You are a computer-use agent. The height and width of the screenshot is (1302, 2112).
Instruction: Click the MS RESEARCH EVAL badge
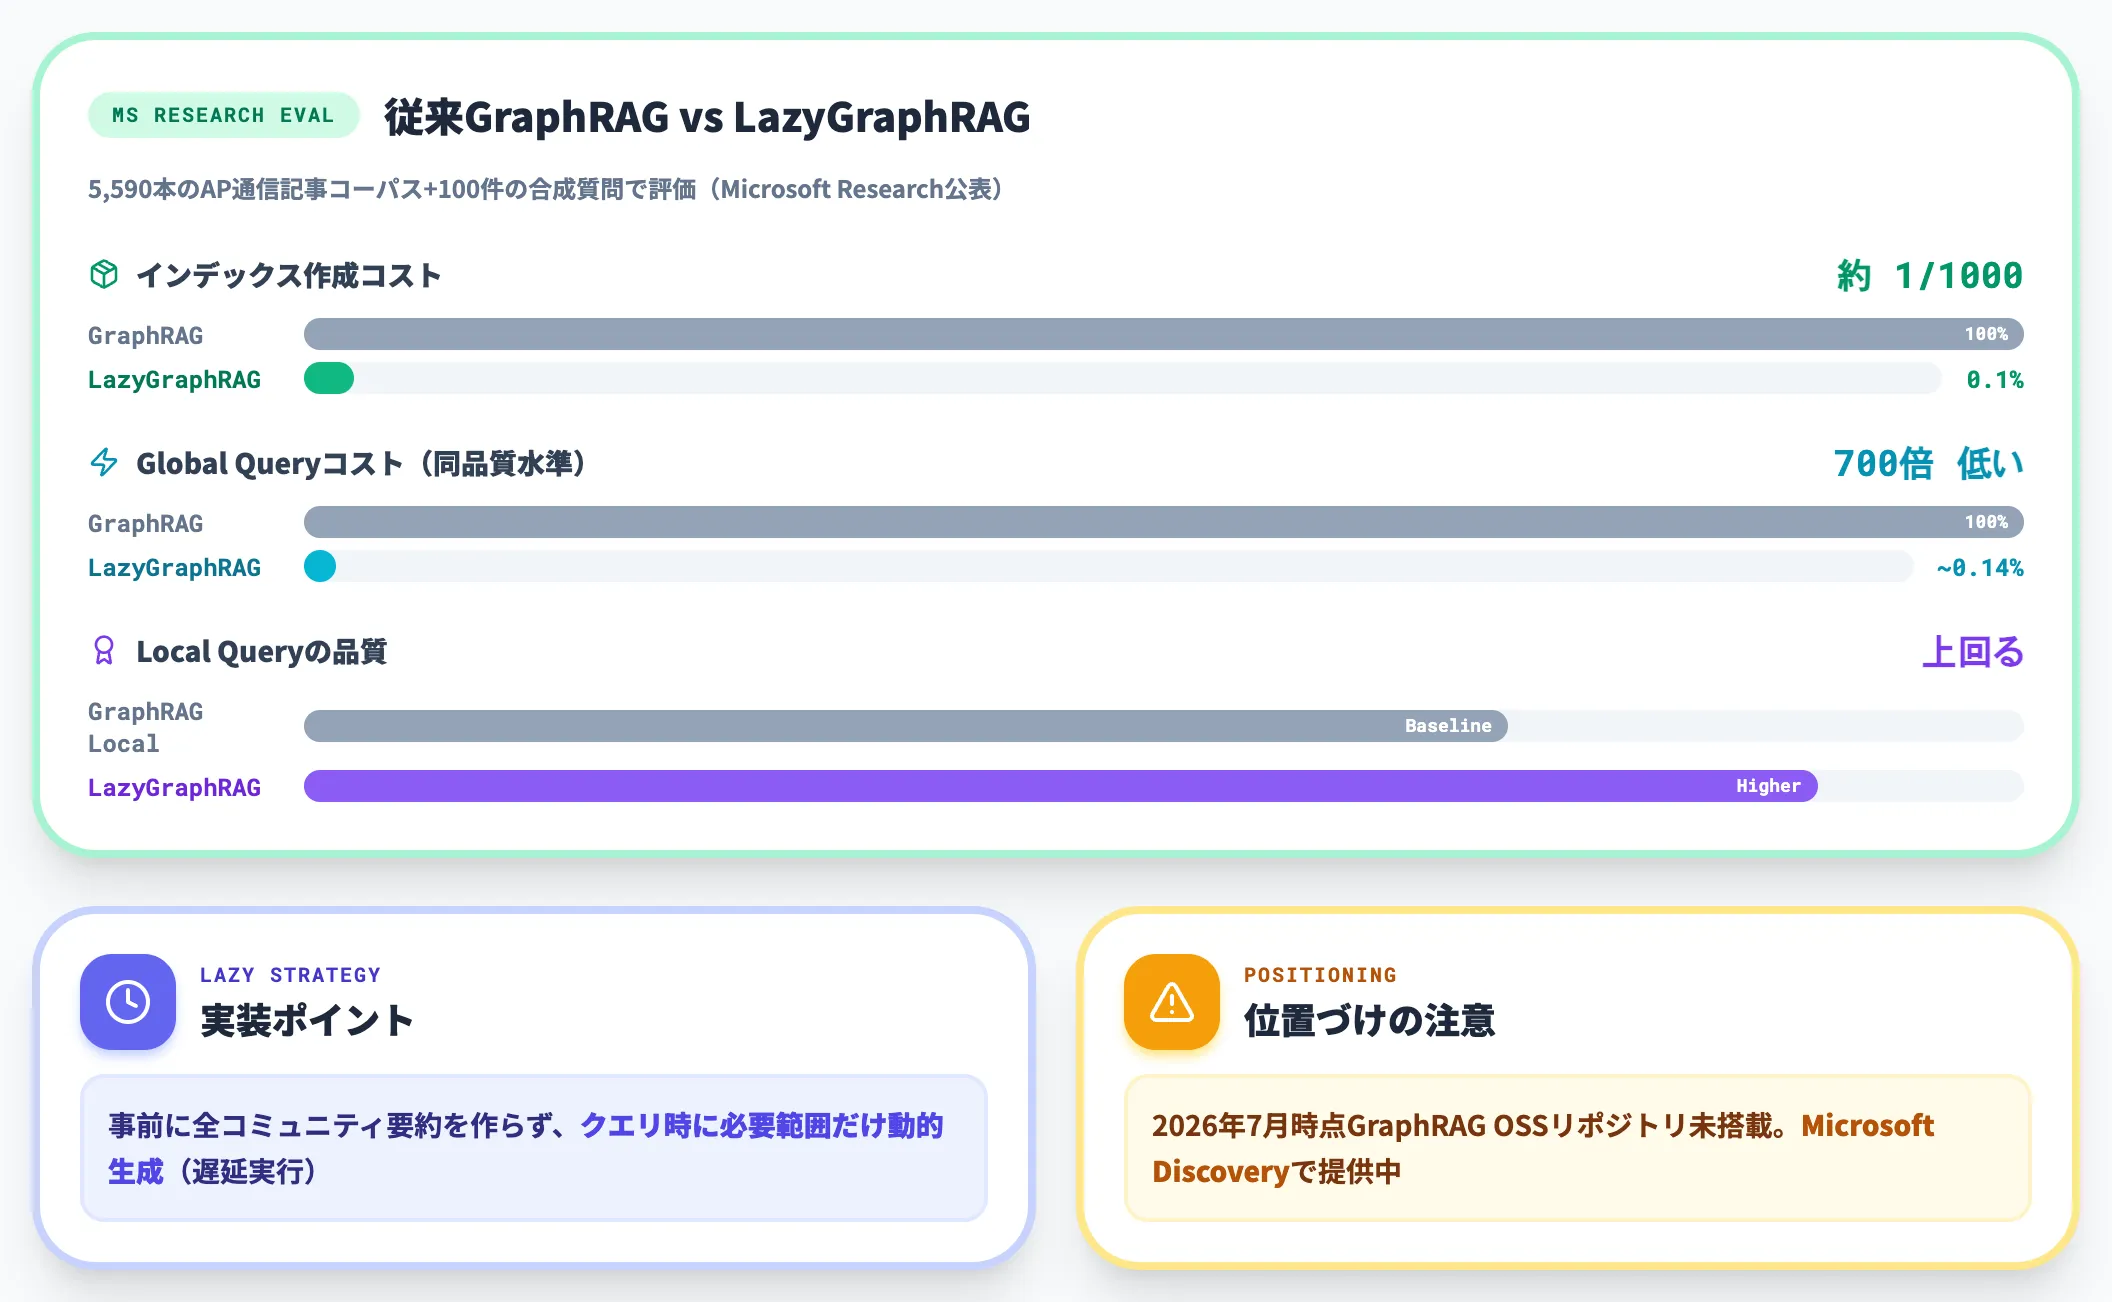[x=223, y=115]
